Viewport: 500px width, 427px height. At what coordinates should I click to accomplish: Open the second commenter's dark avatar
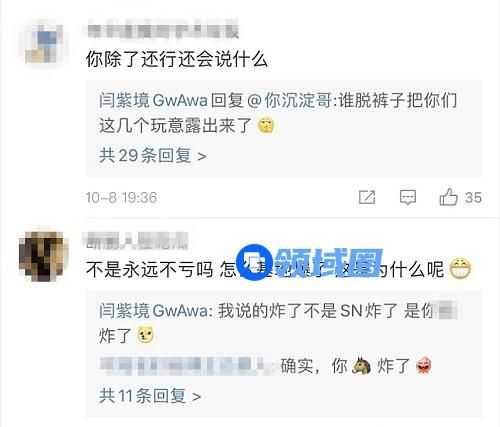(43, 256)
